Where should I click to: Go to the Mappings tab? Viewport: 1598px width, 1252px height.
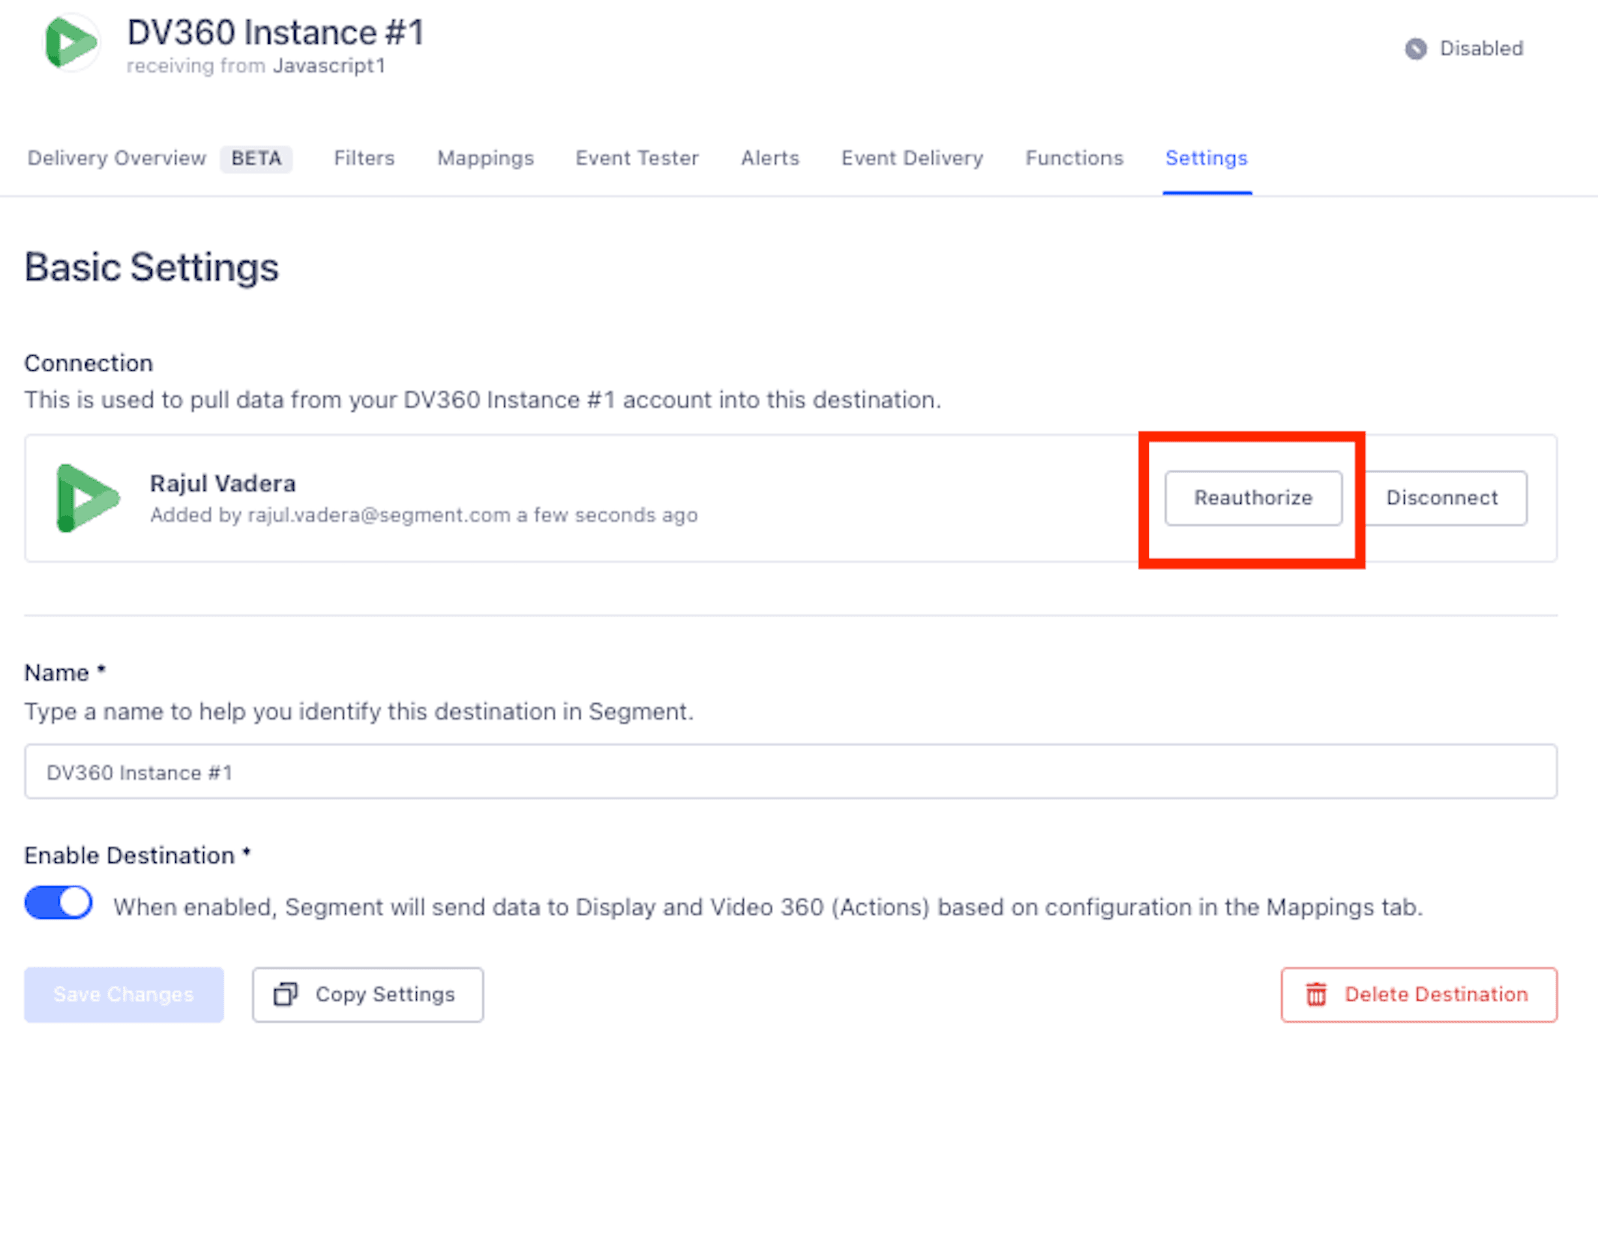tap(485, 158)
